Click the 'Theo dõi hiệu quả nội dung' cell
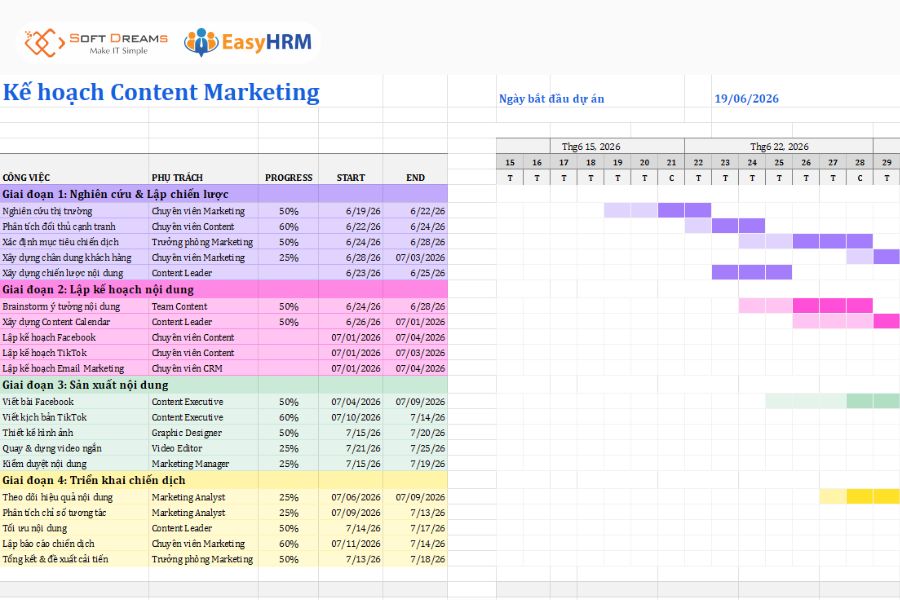 tap(74, 497)
